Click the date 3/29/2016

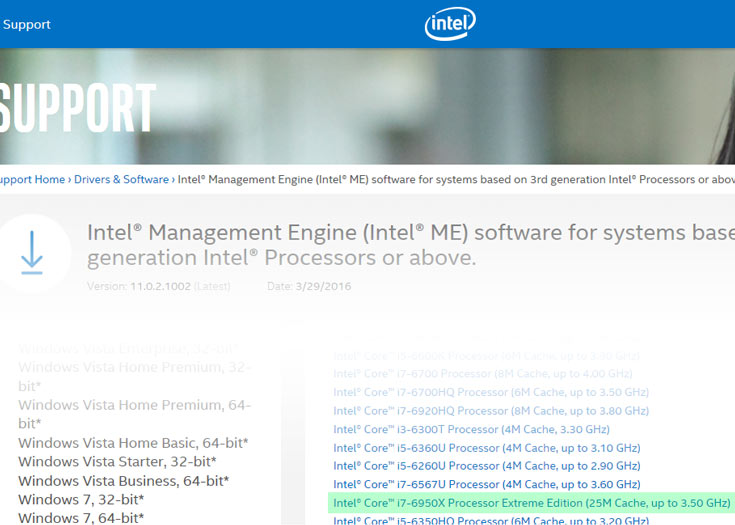click(x=323, y=286)
